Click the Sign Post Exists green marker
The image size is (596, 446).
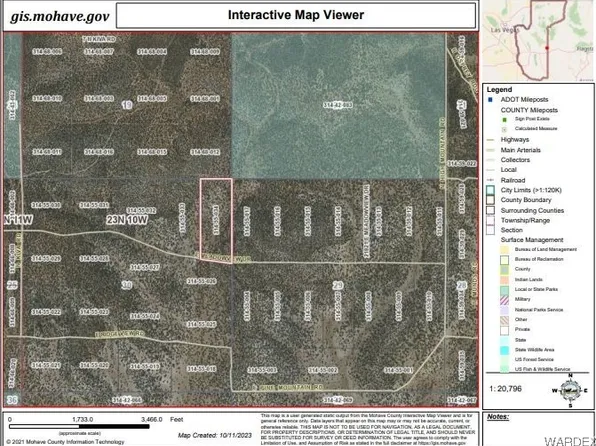(x=504, y=119)
